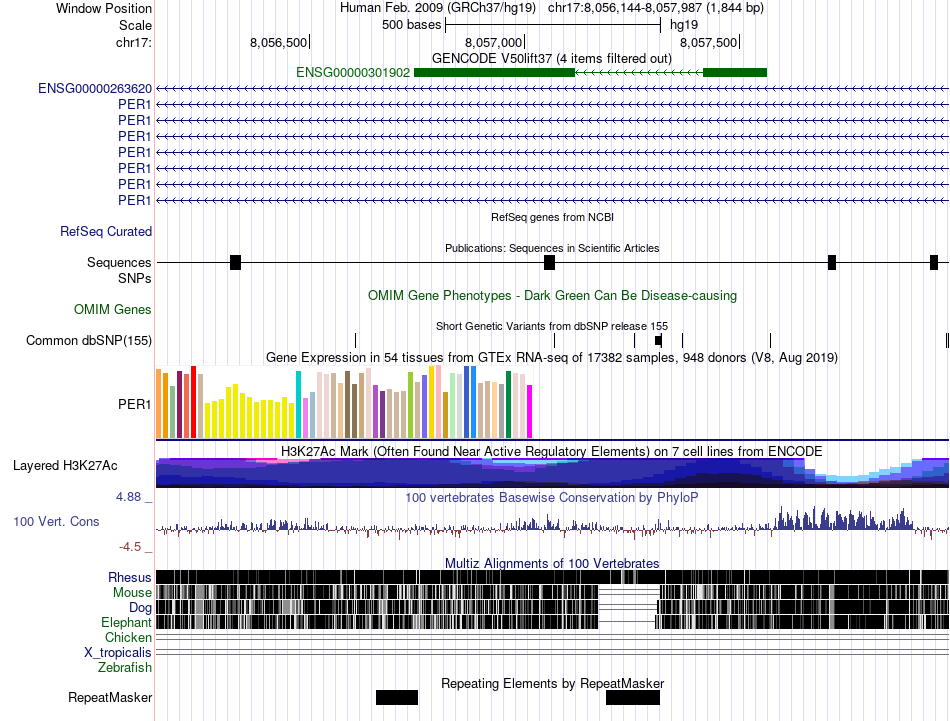Click the high-conservation PhyloP peak region

coord(844,519)
